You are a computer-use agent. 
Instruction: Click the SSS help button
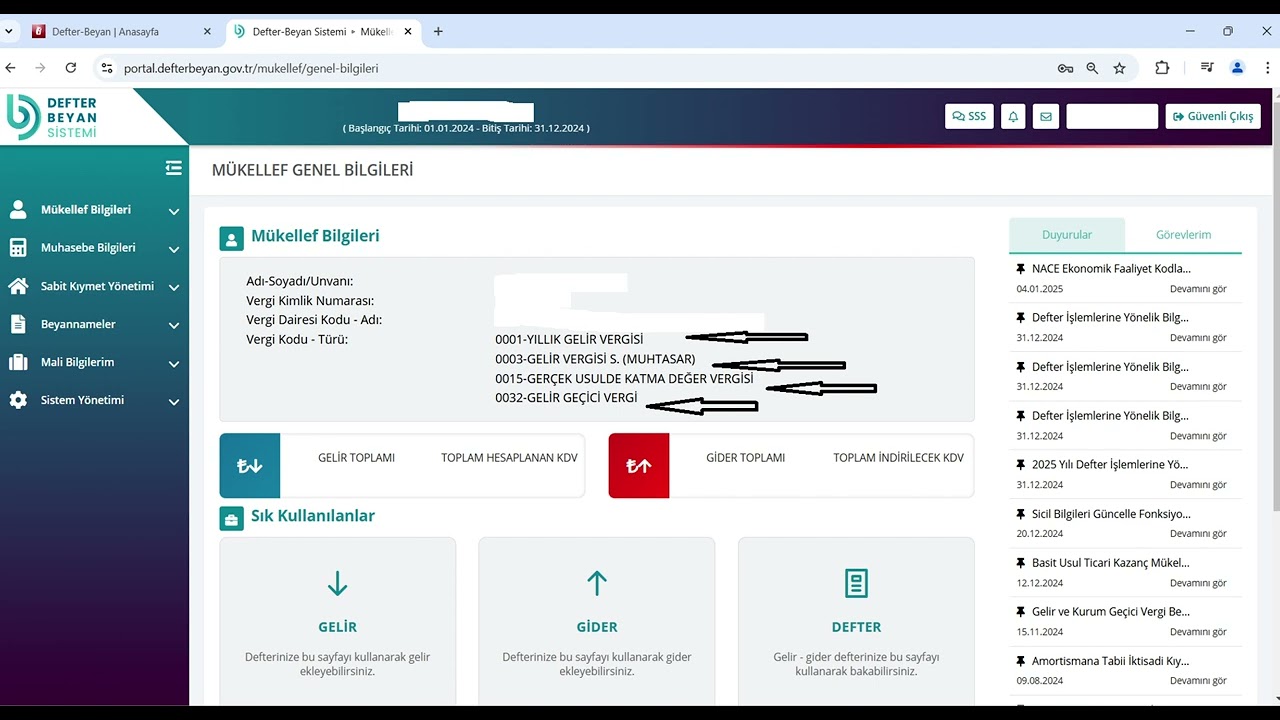pos(969,116)
